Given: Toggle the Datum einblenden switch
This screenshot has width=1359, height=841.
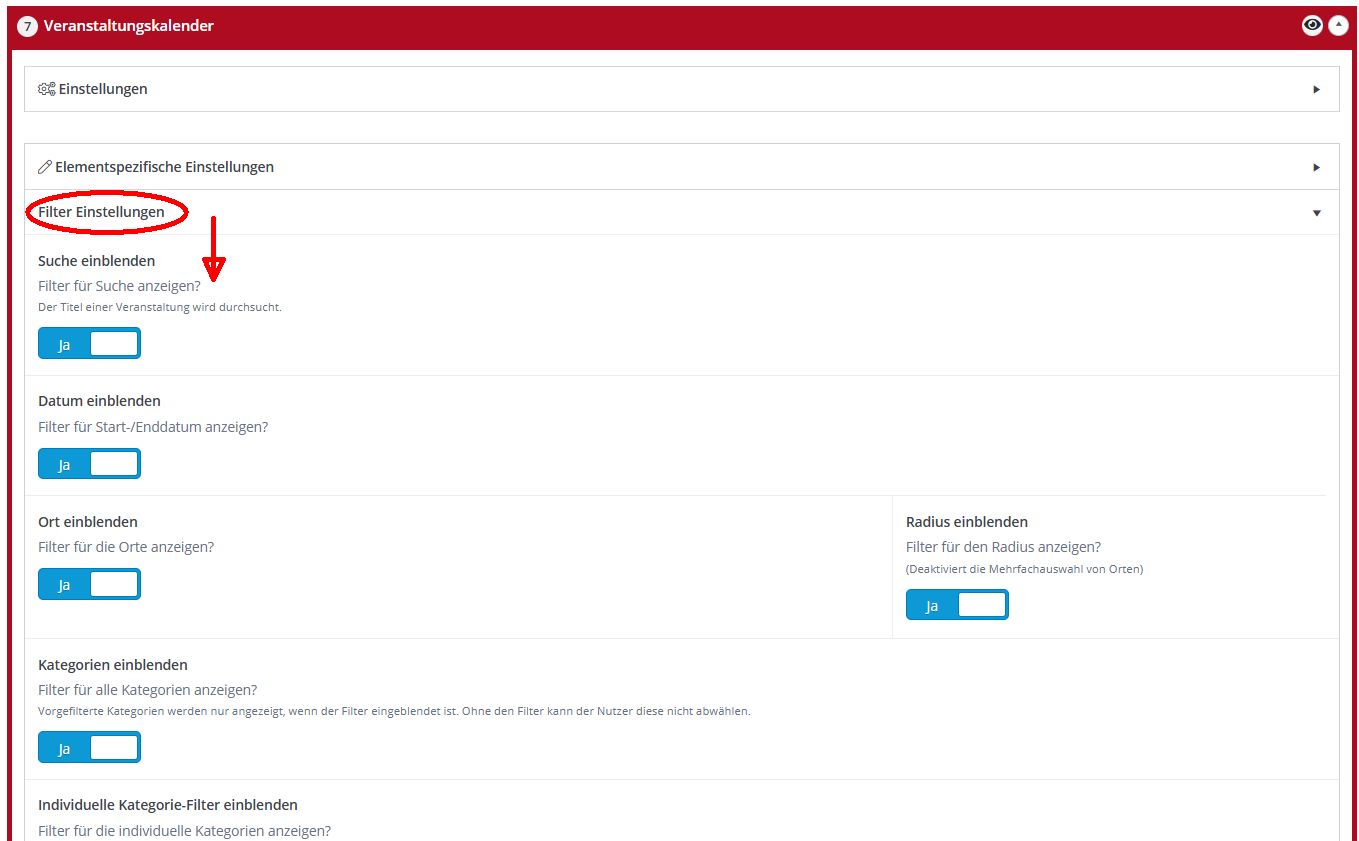Looking at the screenshot, I should [89, 464].
